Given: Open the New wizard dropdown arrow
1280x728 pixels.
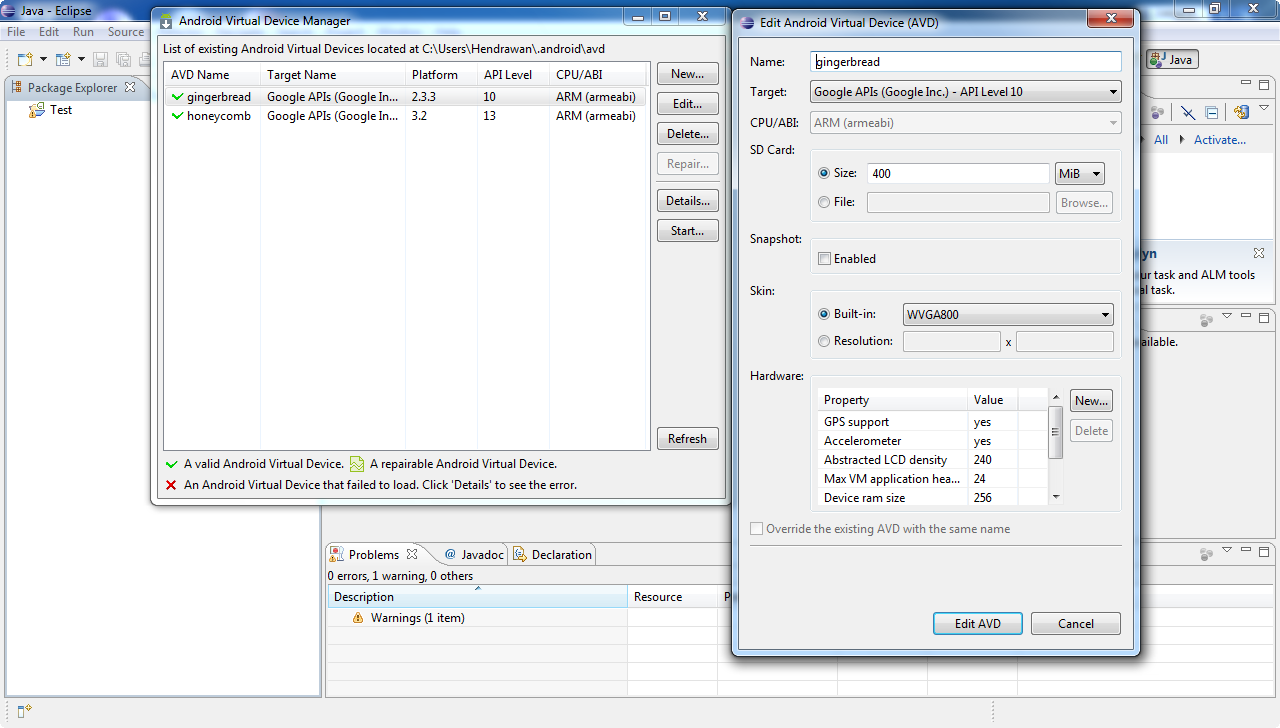Looking at the screenshot, I should tap(43, 60).
